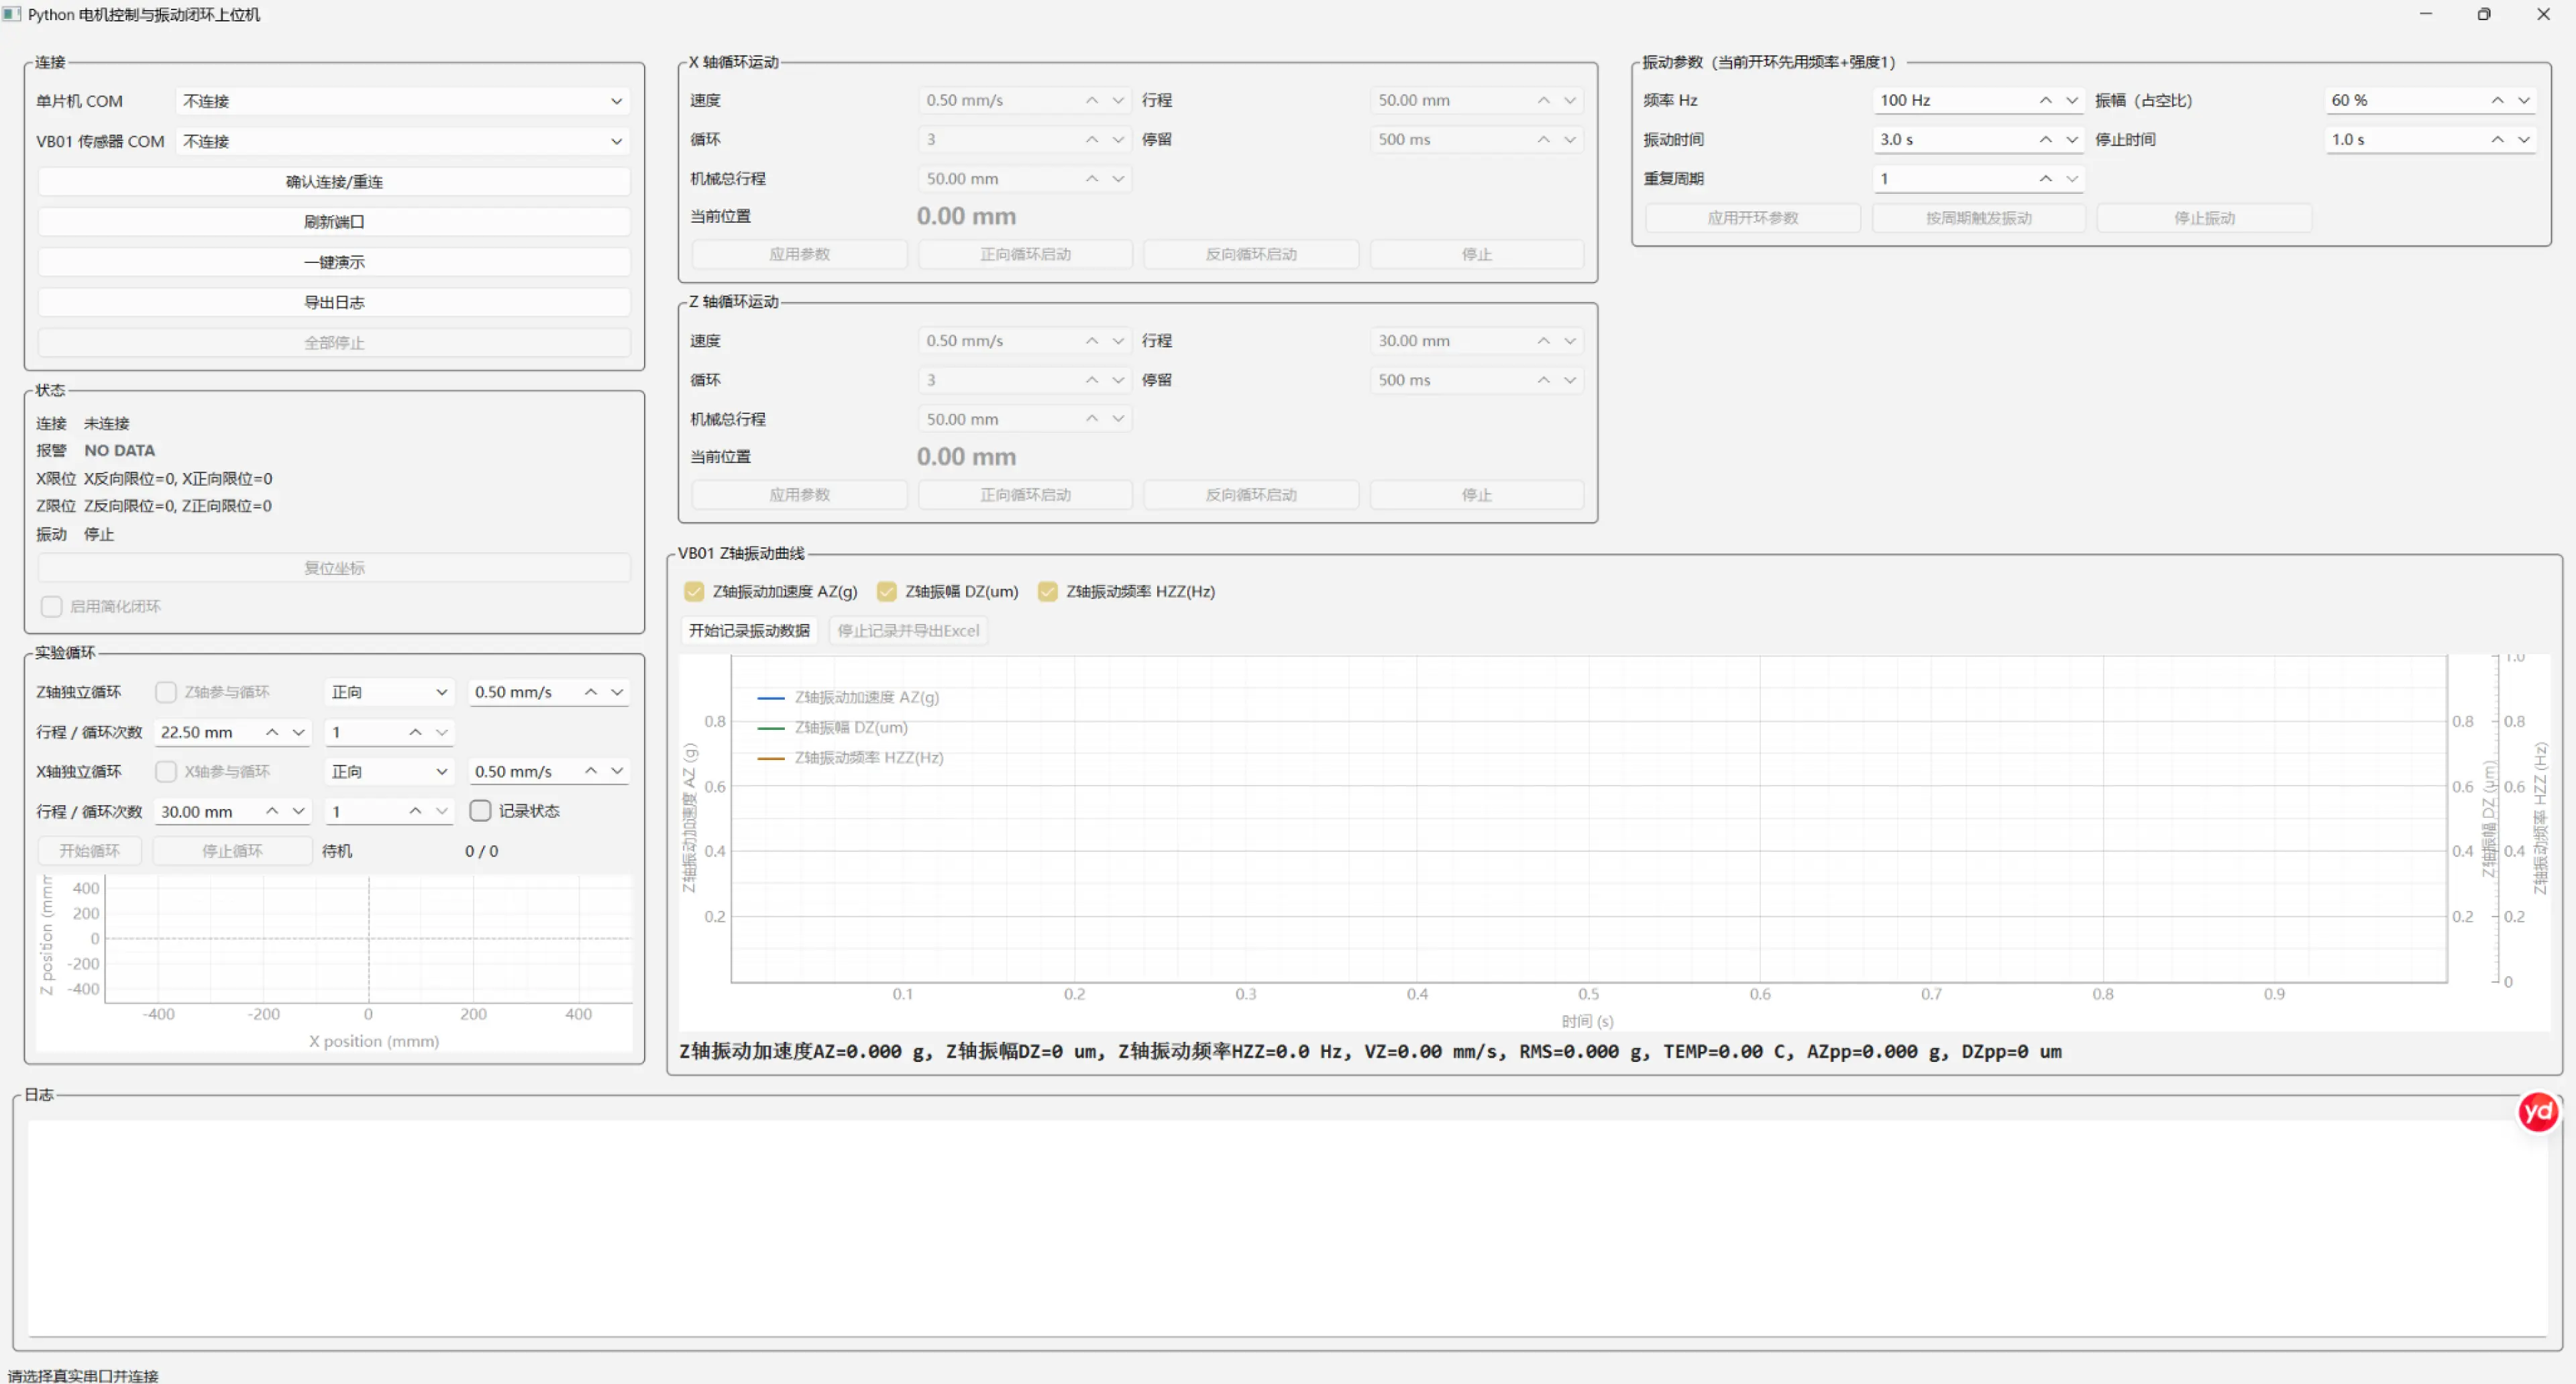
Task: Click 应用开环参数 button
Action: [x=1752, y=218]
